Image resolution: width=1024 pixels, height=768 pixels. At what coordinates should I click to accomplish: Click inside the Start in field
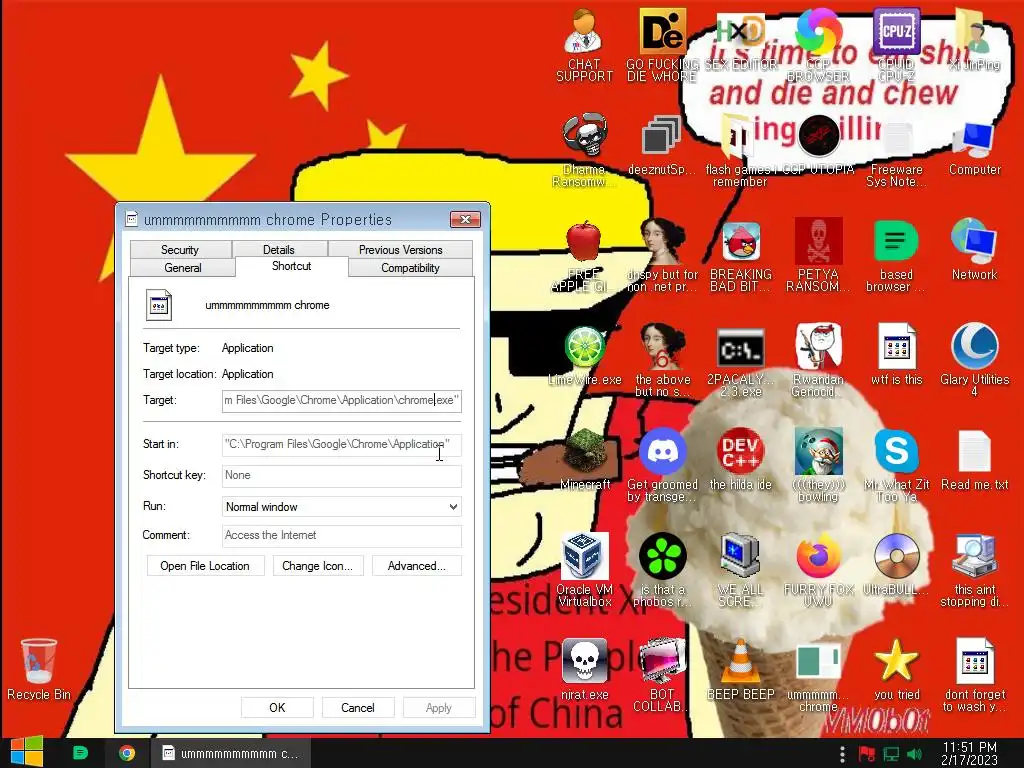pyautogui.click(x=342, y=444)
